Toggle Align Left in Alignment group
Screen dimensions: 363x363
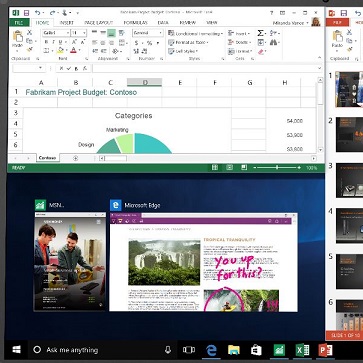[94, 43]
